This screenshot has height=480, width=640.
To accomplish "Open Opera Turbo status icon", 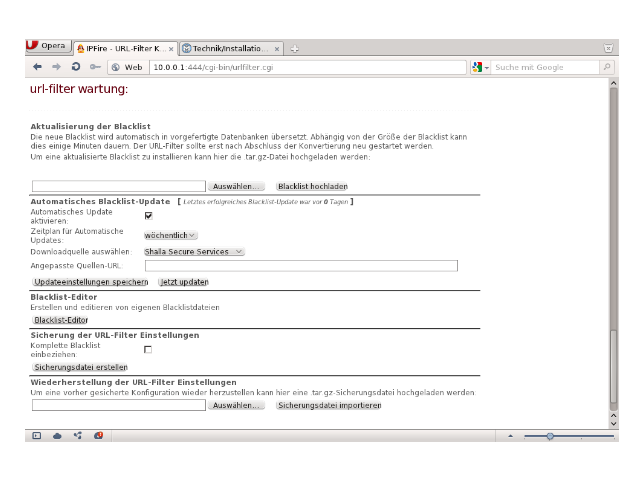I will pyautogui.click(x=98, y=436).
